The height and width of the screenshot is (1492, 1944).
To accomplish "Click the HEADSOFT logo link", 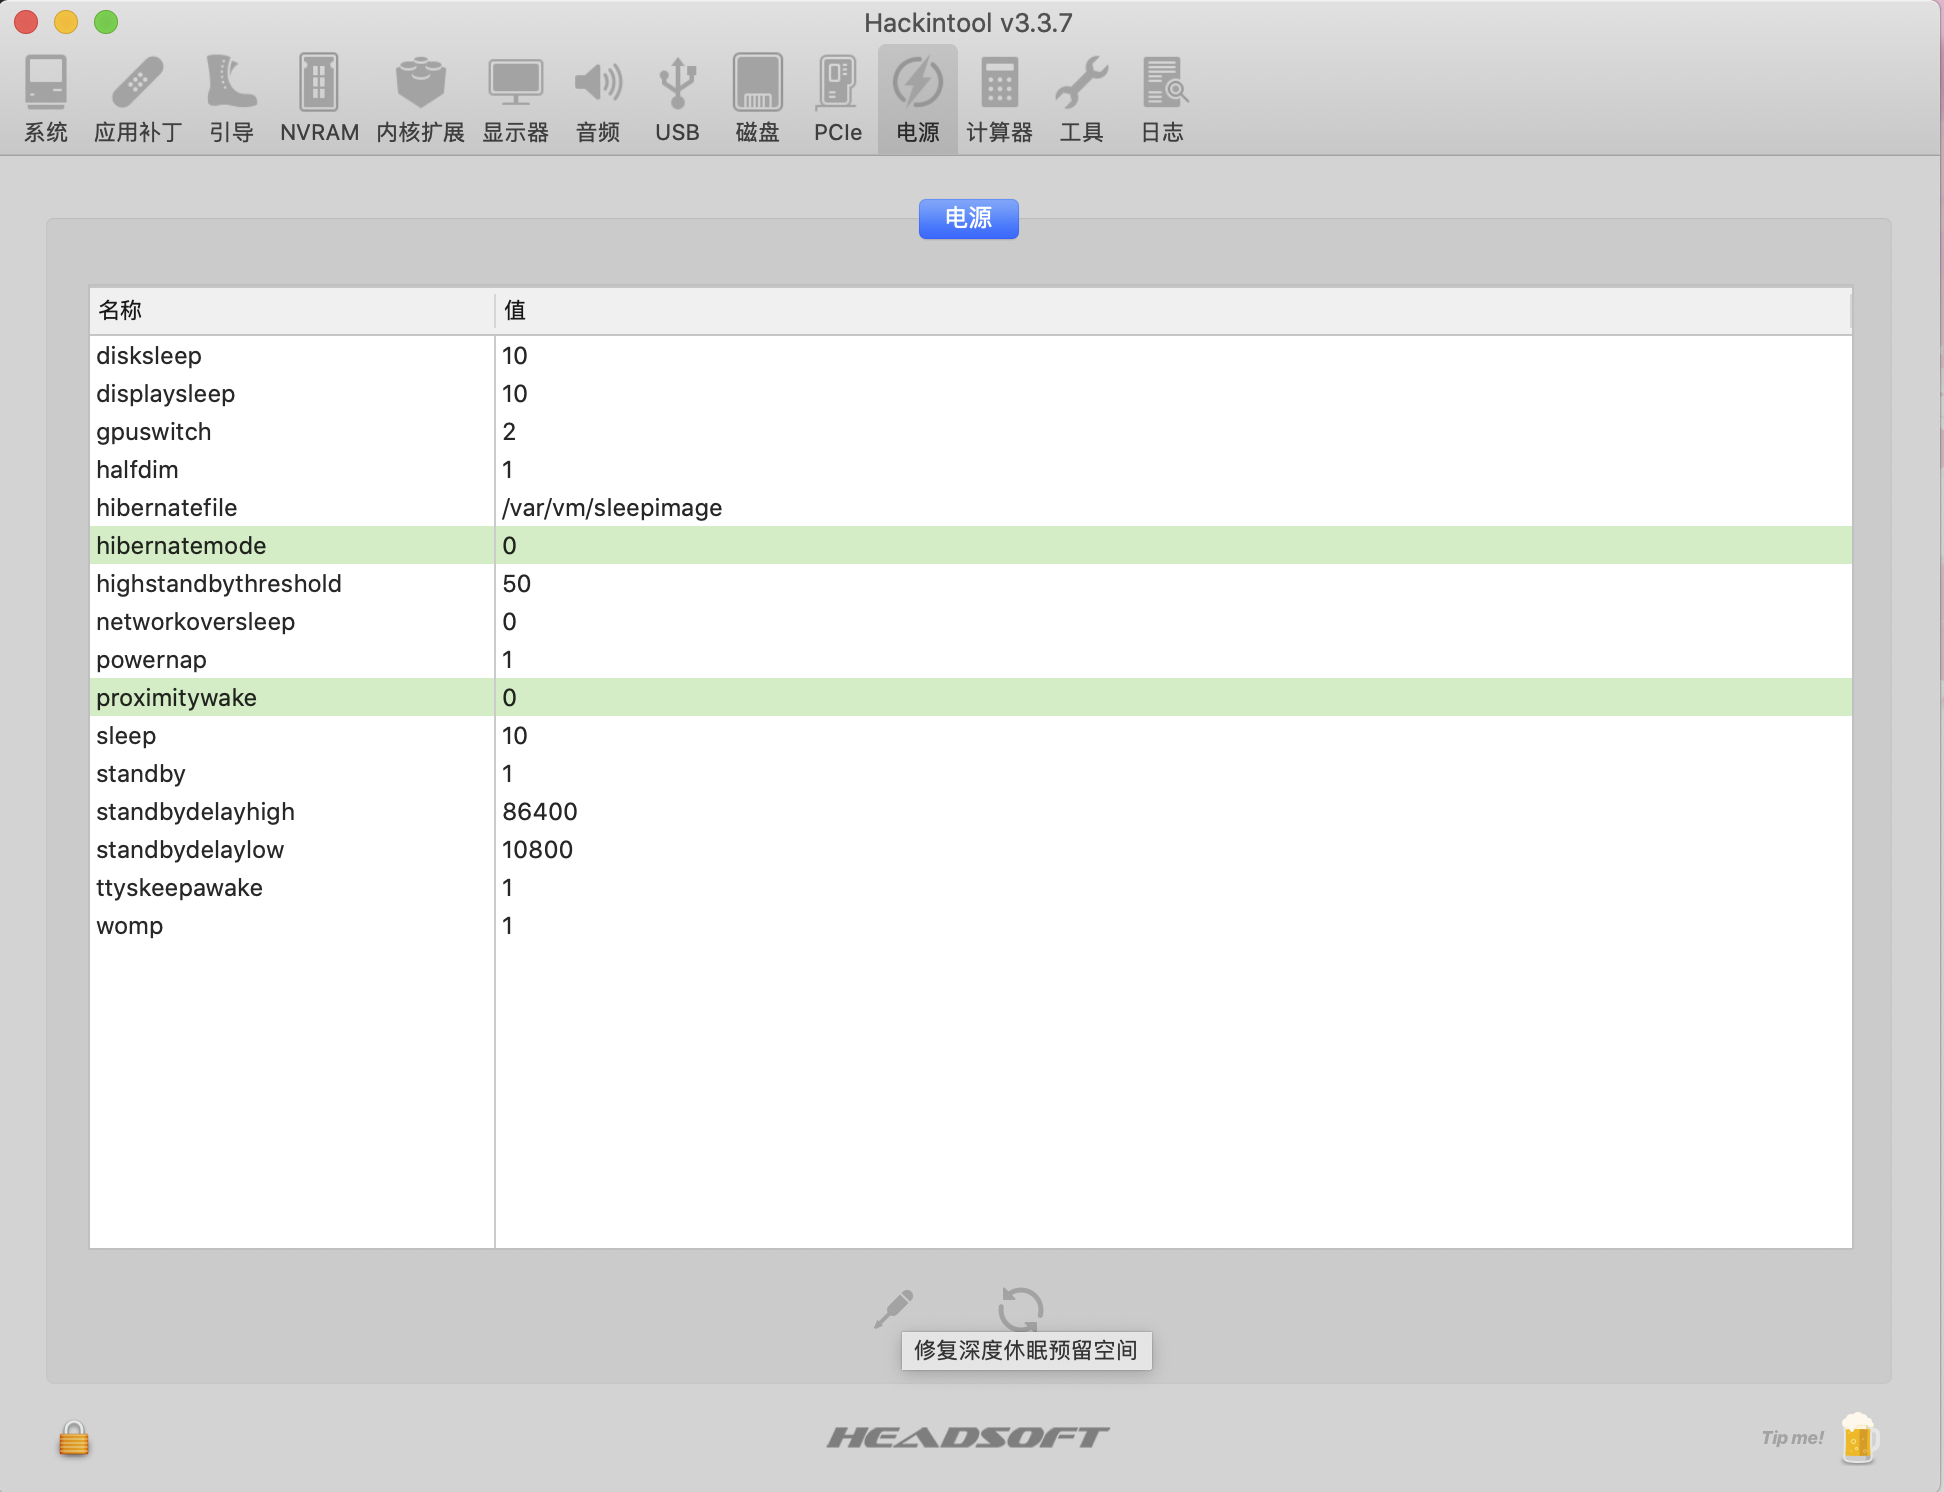I will pos(968,1437).
